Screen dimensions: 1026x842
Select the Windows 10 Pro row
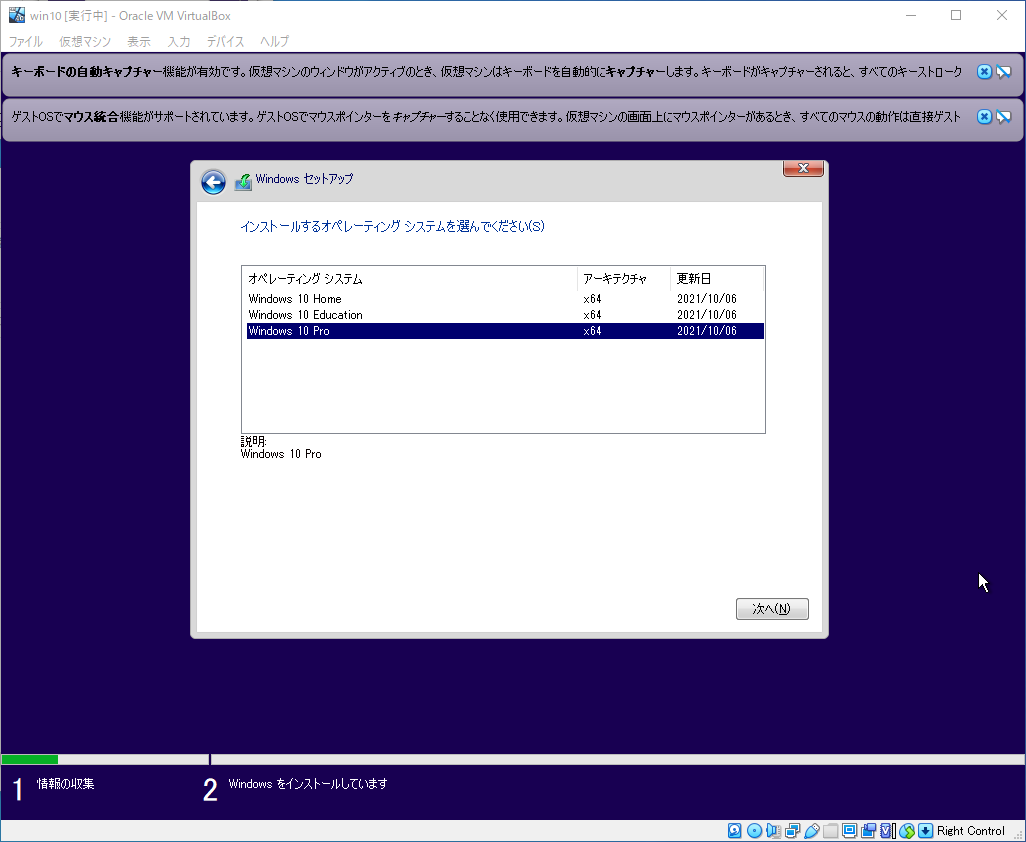[505, 331]
